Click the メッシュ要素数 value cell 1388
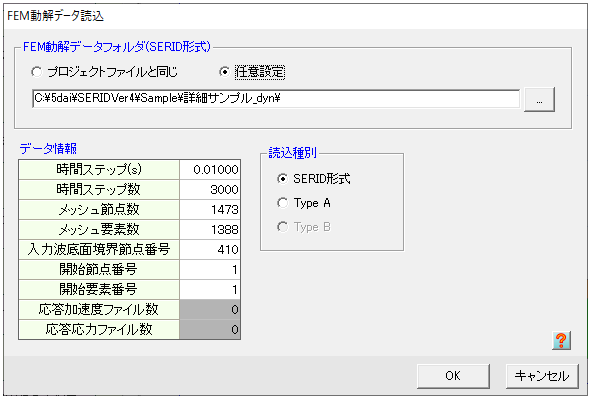 [x=210, y=230]
